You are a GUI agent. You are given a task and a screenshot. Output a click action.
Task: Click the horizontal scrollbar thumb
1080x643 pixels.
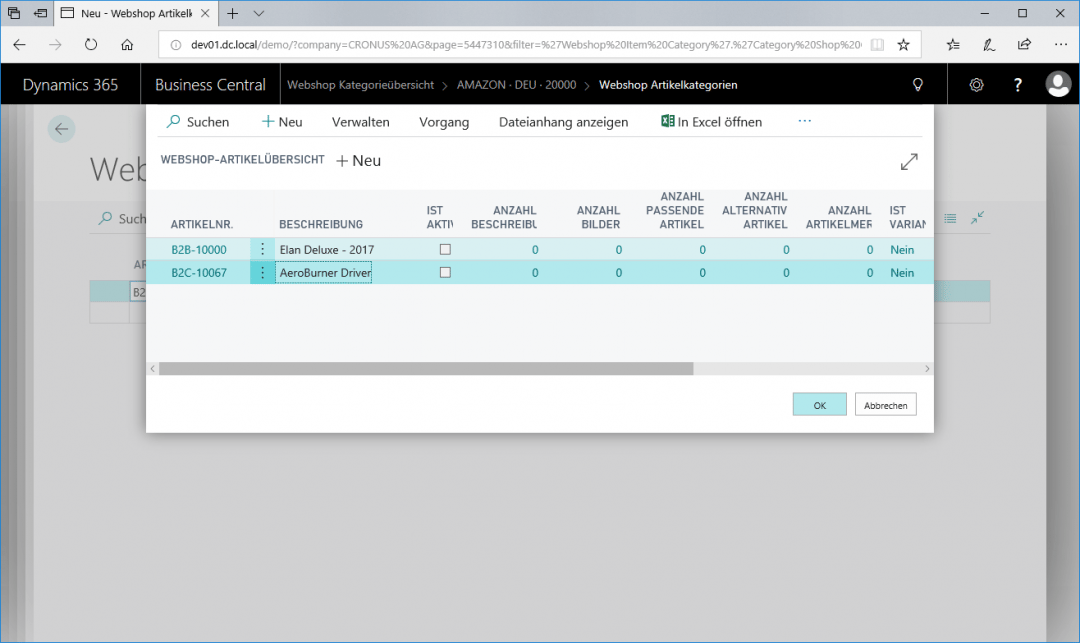click(x=426, y=369)
